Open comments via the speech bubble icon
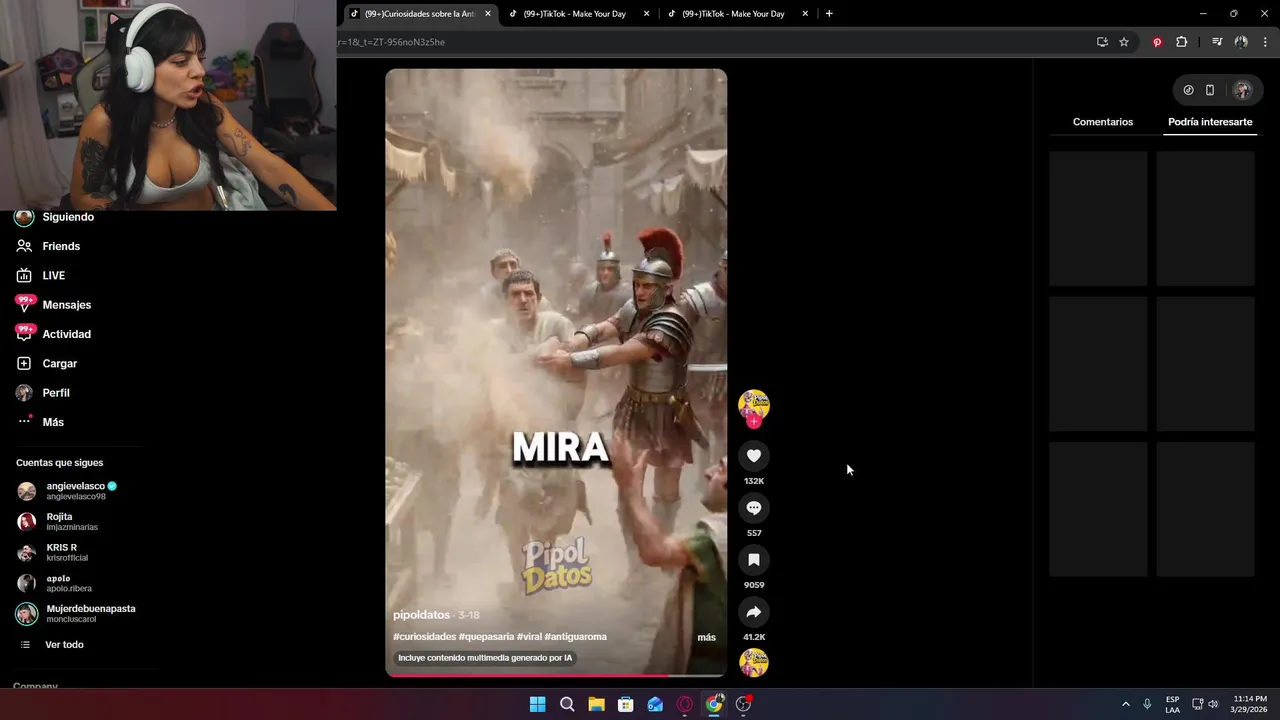1280x720 pixels. (754, 508)
